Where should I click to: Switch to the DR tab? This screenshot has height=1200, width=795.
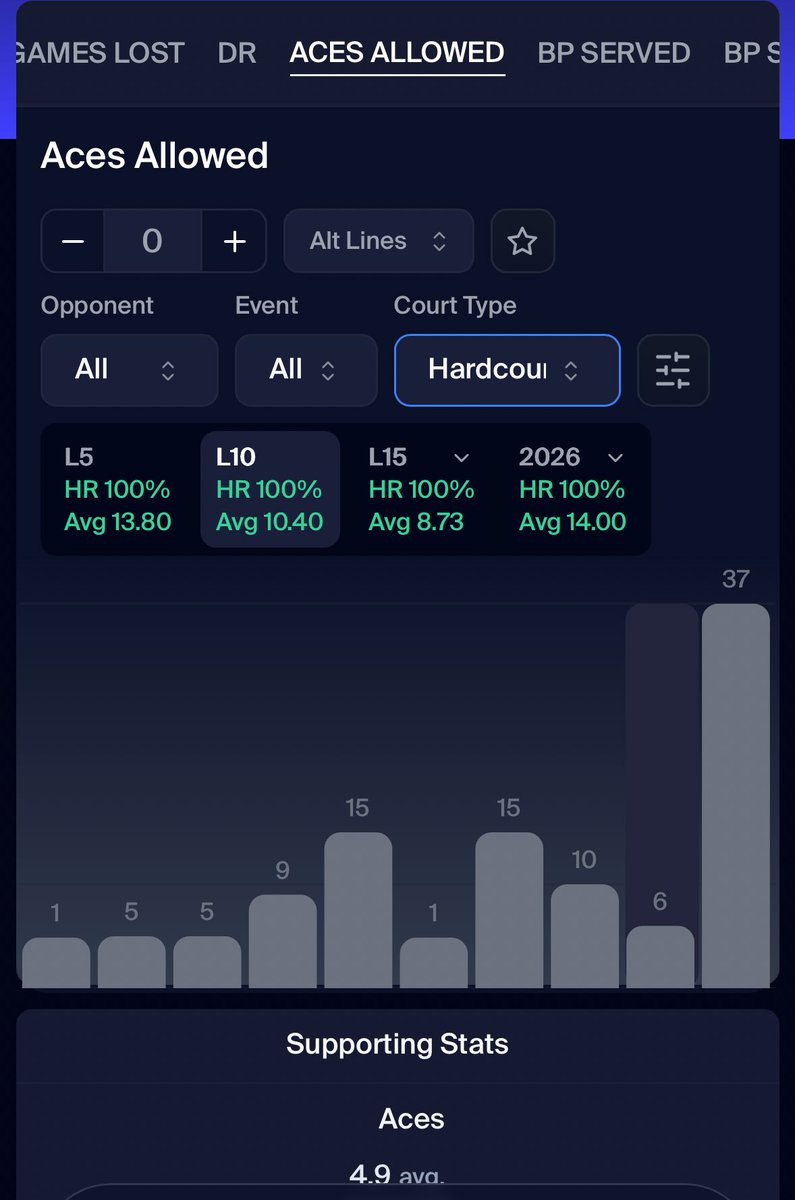click(x=237, y=53)
